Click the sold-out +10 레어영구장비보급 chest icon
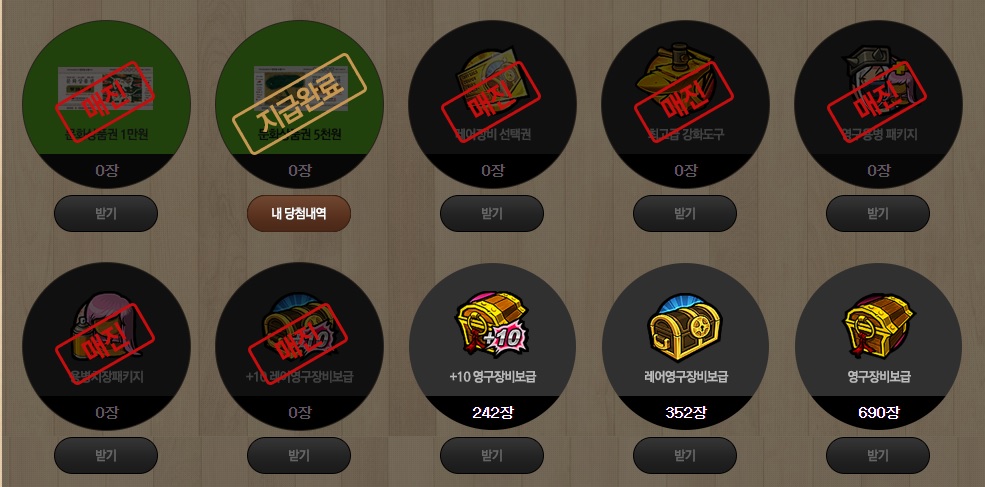 (x=300, y=329)
